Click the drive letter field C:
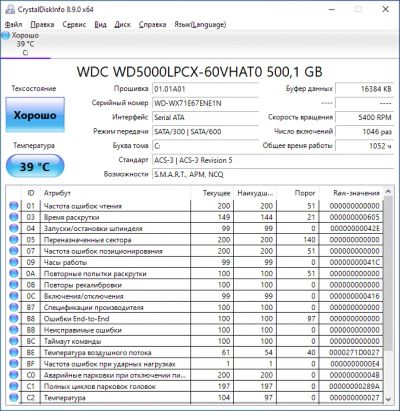 click(205, 146)
